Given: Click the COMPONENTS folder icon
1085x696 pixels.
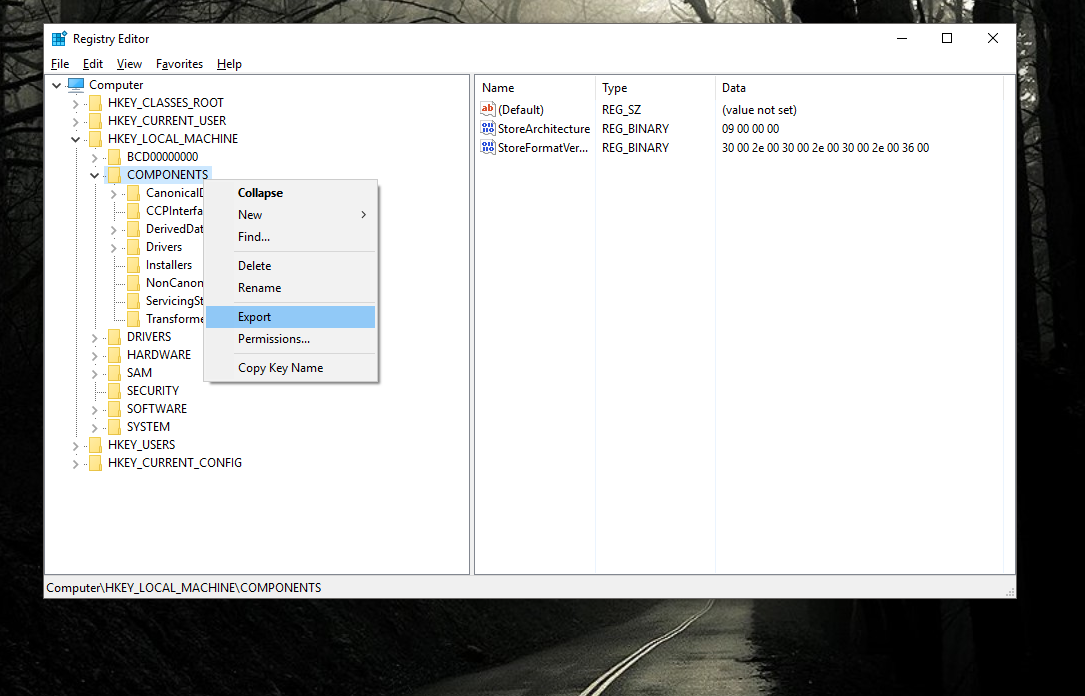Looking at the screenshot, I should 115,175.
